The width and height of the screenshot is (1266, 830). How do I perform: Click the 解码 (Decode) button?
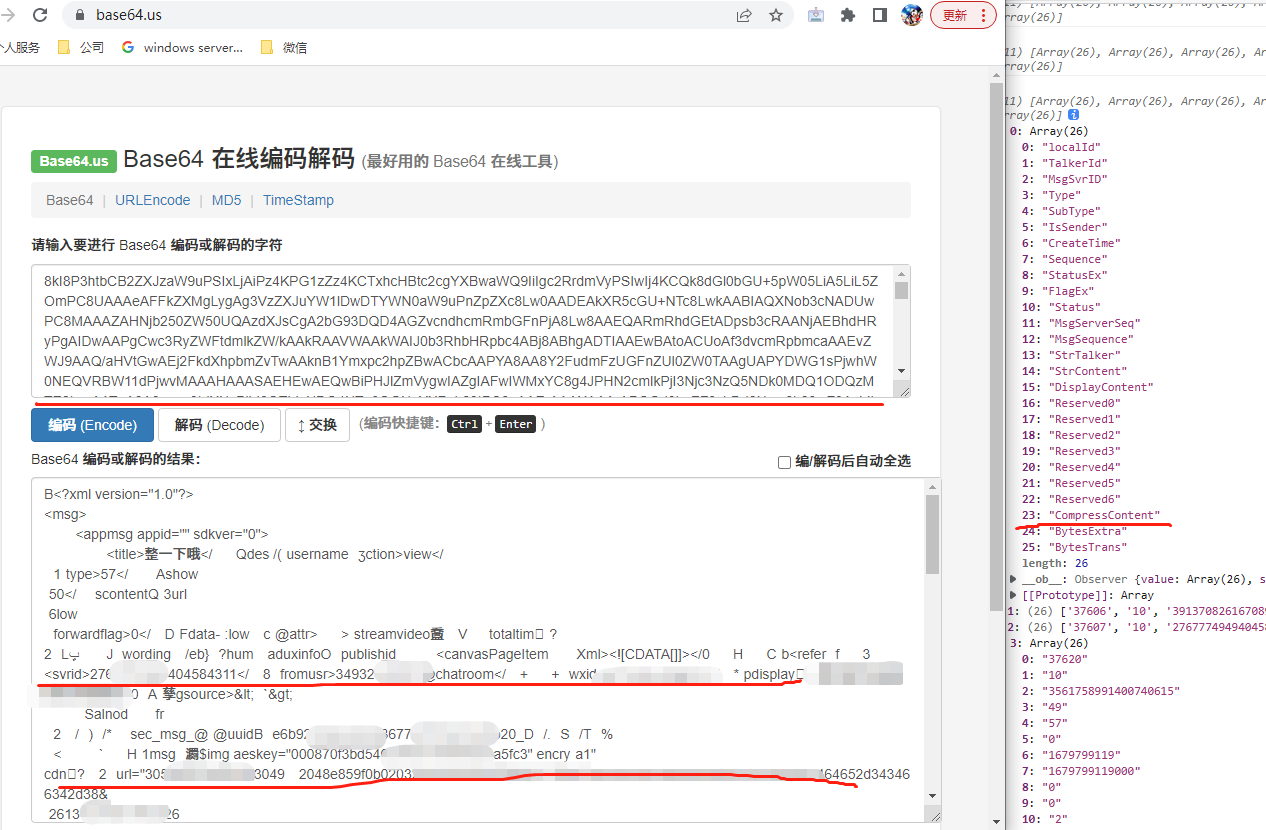[x=219, y=424]
